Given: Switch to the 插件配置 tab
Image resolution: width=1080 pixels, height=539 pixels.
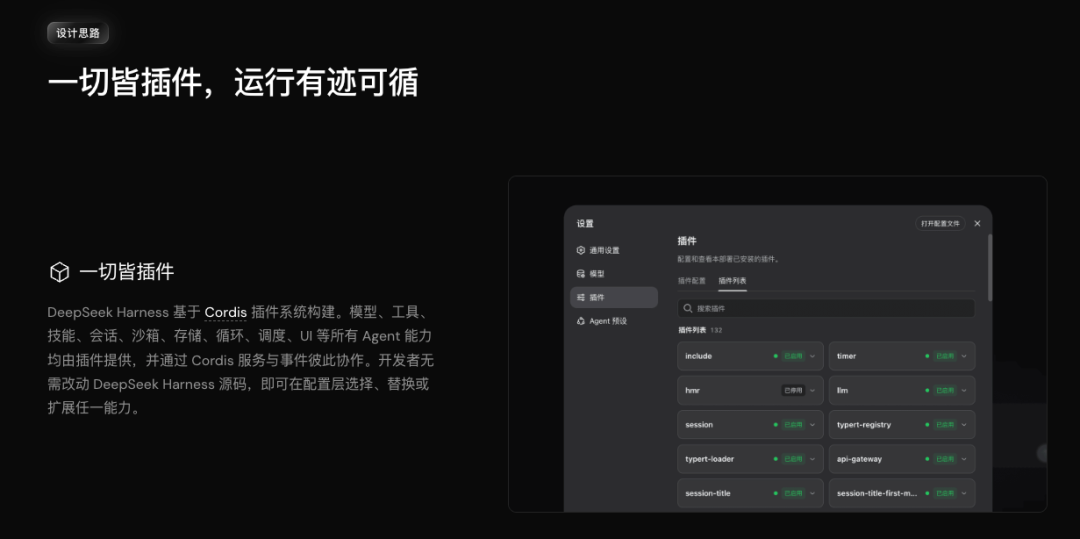Looking at the screenshot, I should pyautogui.click(x=692, y=281).
